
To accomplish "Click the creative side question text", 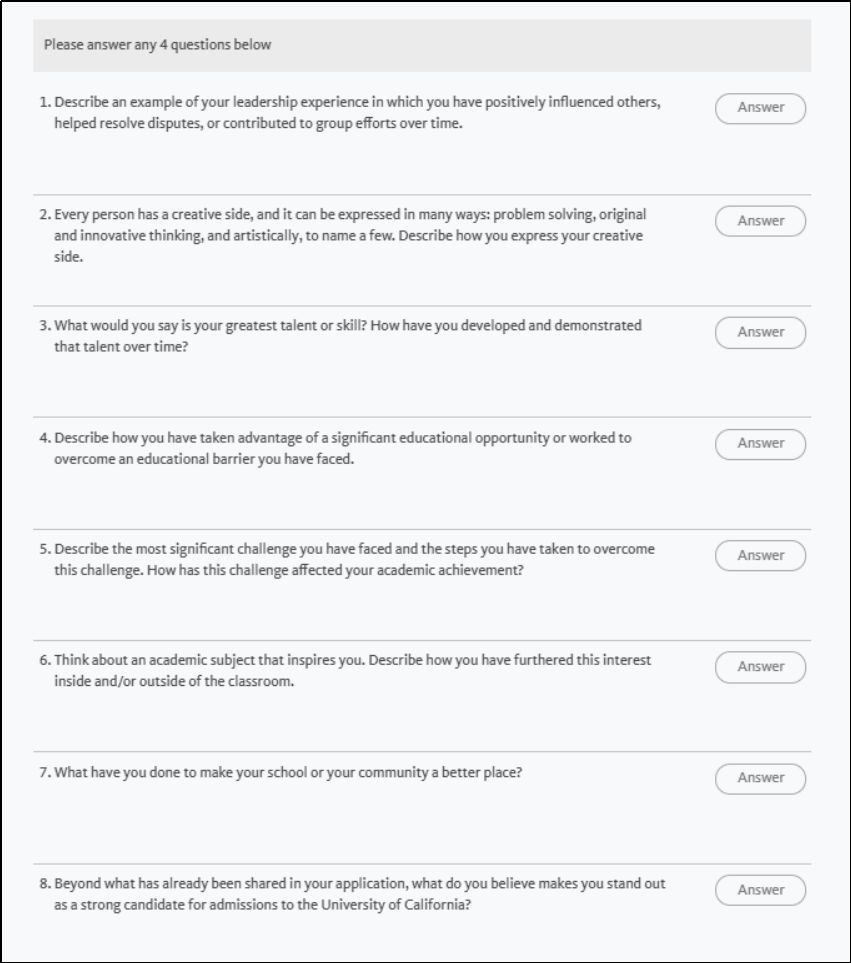I will 350,236.
